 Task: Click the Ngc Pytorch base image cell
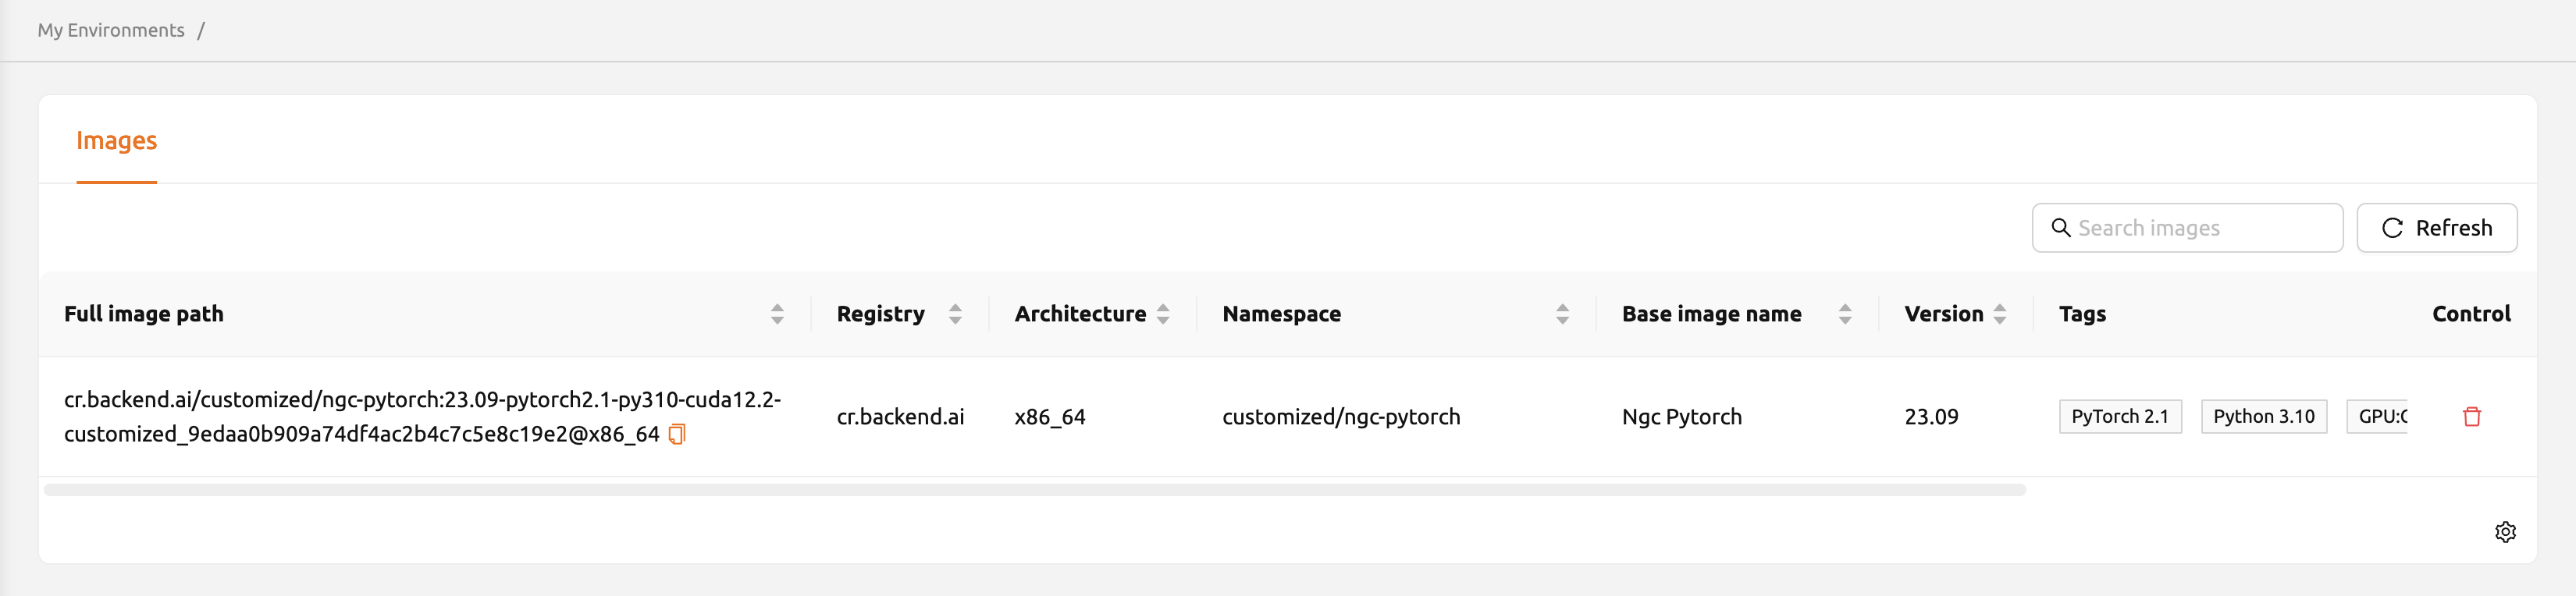[x=1682, y=417]
